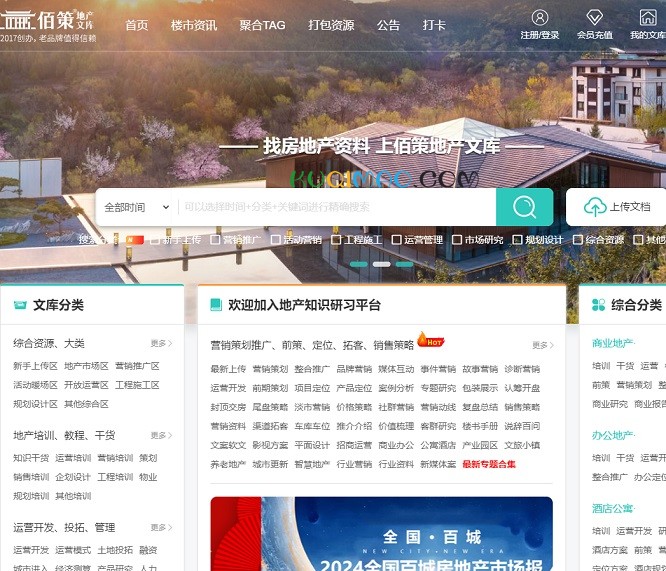666x571 pixels.
Task: Click the 文库分类 folder icon
Action: (x=20, y=305)
